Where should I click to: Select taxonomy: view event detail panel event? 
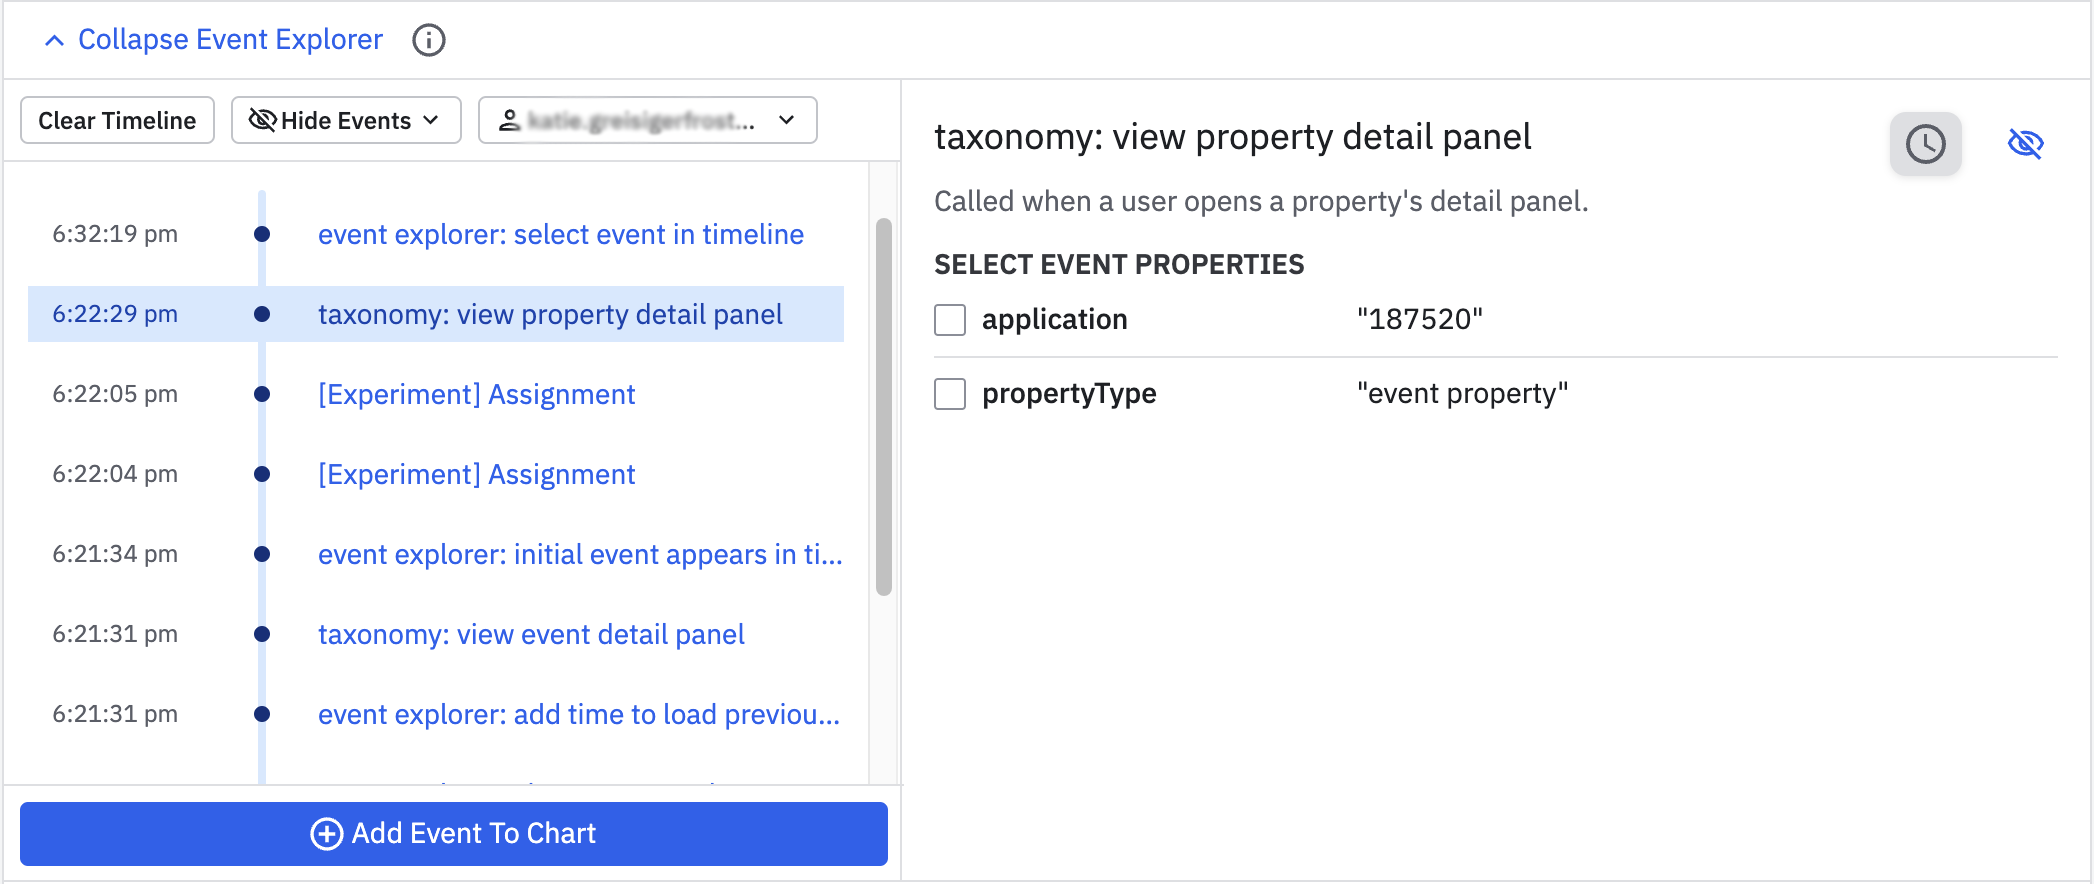click(x=531, y=635)
